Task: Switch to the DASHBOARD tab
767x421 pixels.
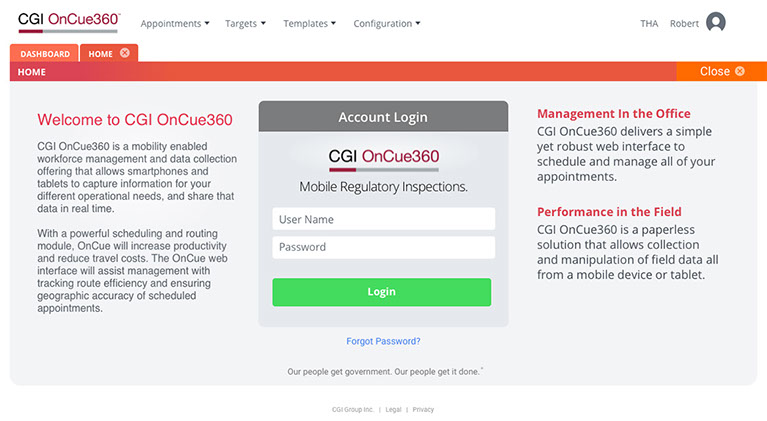Action: coord(45,53)
